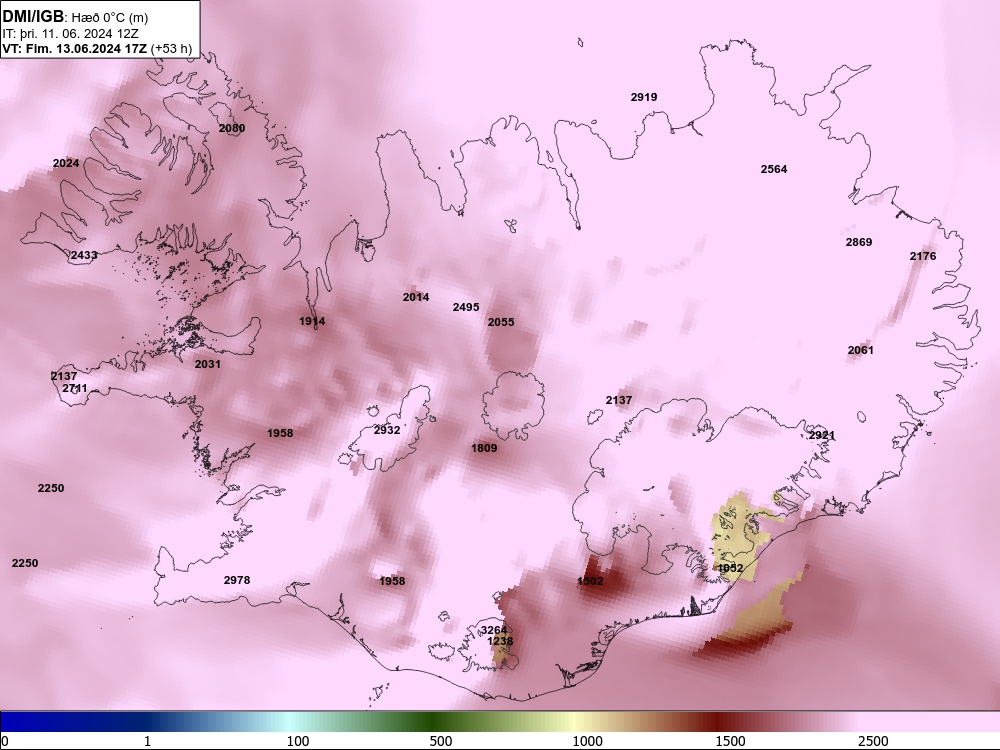
Task: Click the DMI/IGB title label
Action: tap(33, 17)
